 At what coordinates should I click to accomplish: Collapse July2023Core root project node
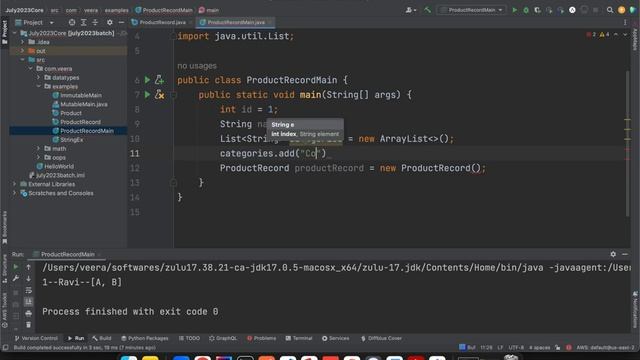[x=15, y=33]
